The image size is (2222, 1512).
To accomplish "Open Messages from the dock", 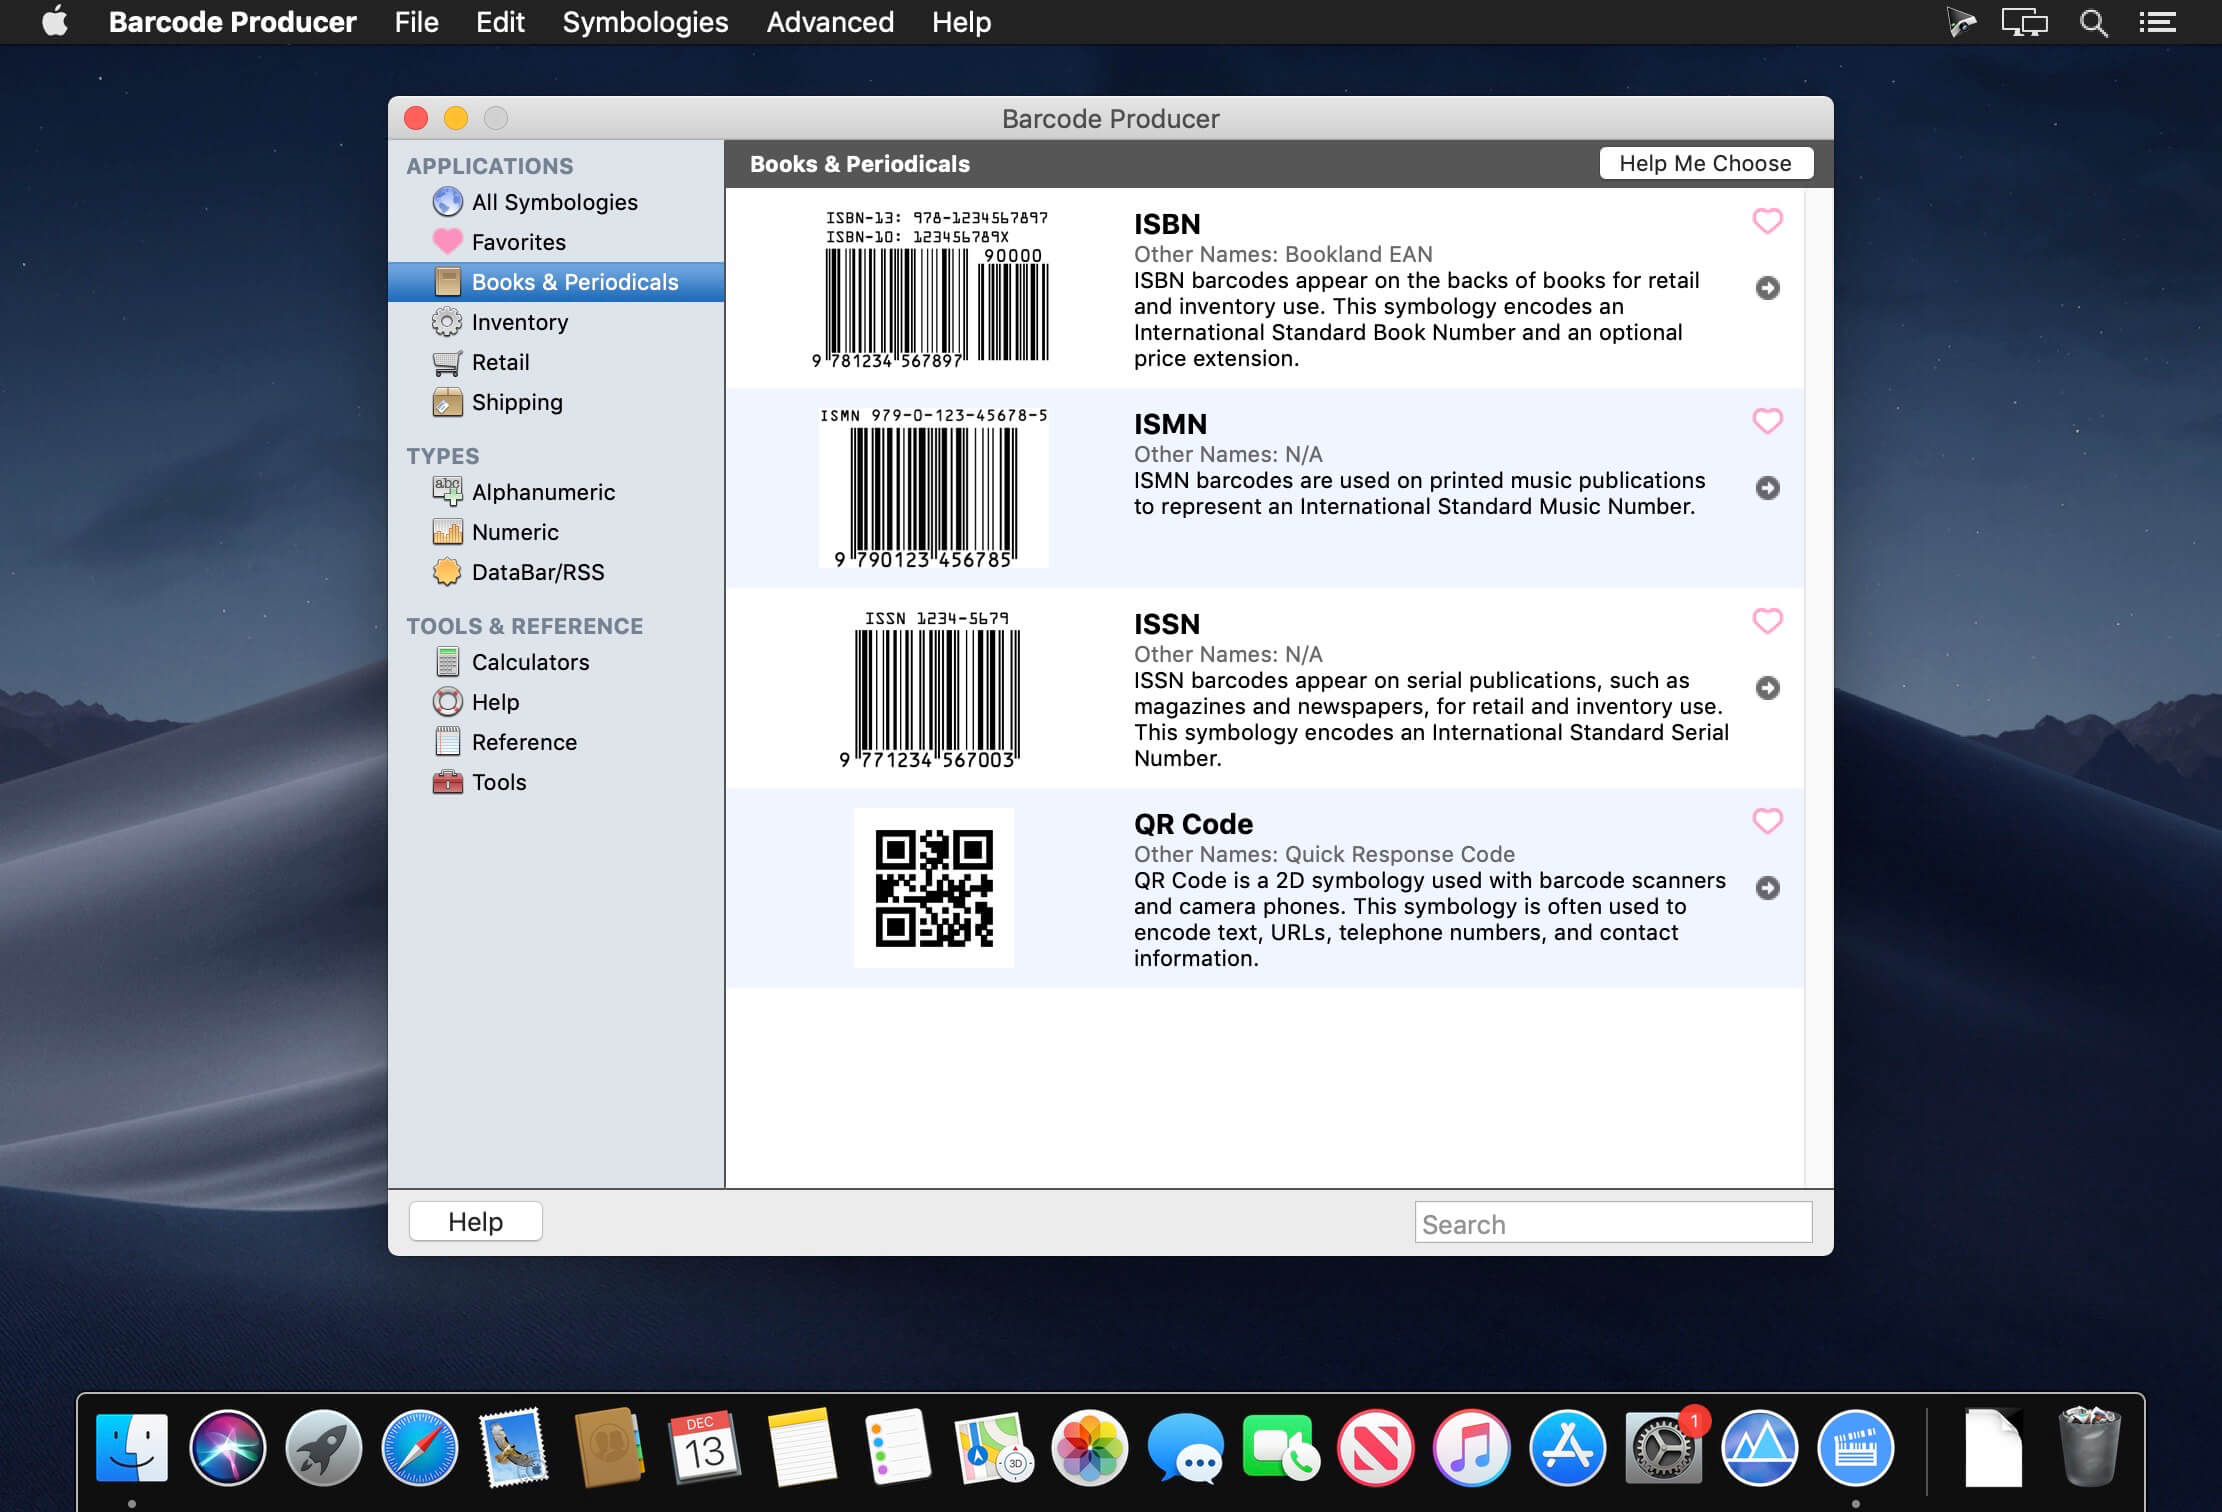I will (1185, 1447).
